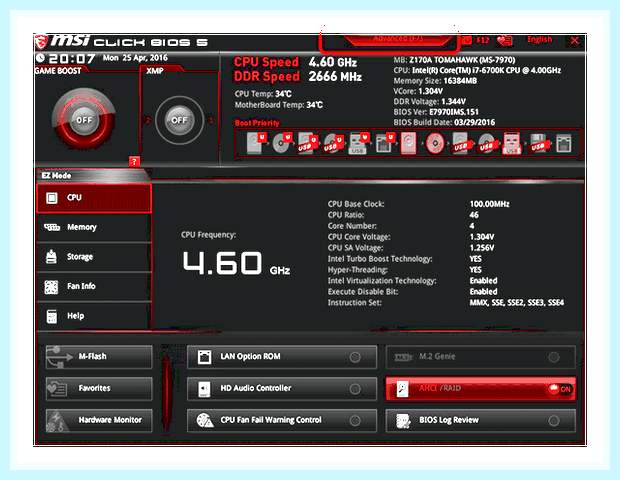Click the CPU Base Clock 100.00MHz value
620x480 pixels.
pyautogui.click(x=490, y=204)
